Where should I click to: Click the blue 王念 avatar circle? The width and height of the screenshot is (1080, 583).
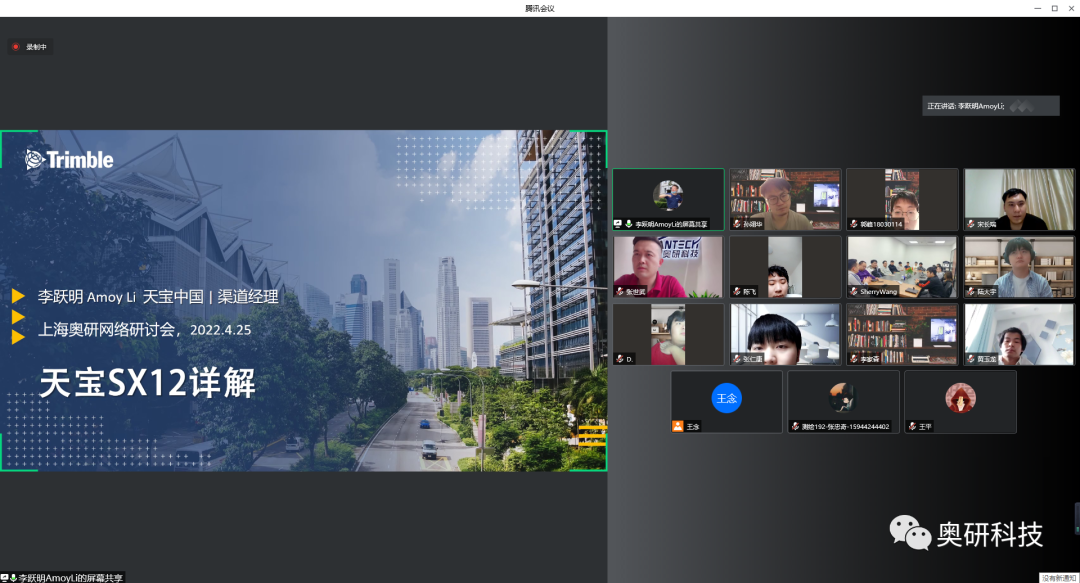coord(727,398)
